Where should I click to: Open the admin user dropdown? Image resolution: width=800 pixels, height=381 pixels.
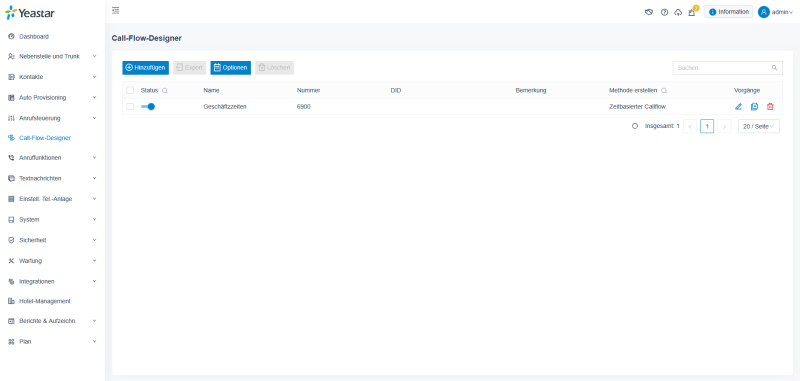click(x=776, y=12)
